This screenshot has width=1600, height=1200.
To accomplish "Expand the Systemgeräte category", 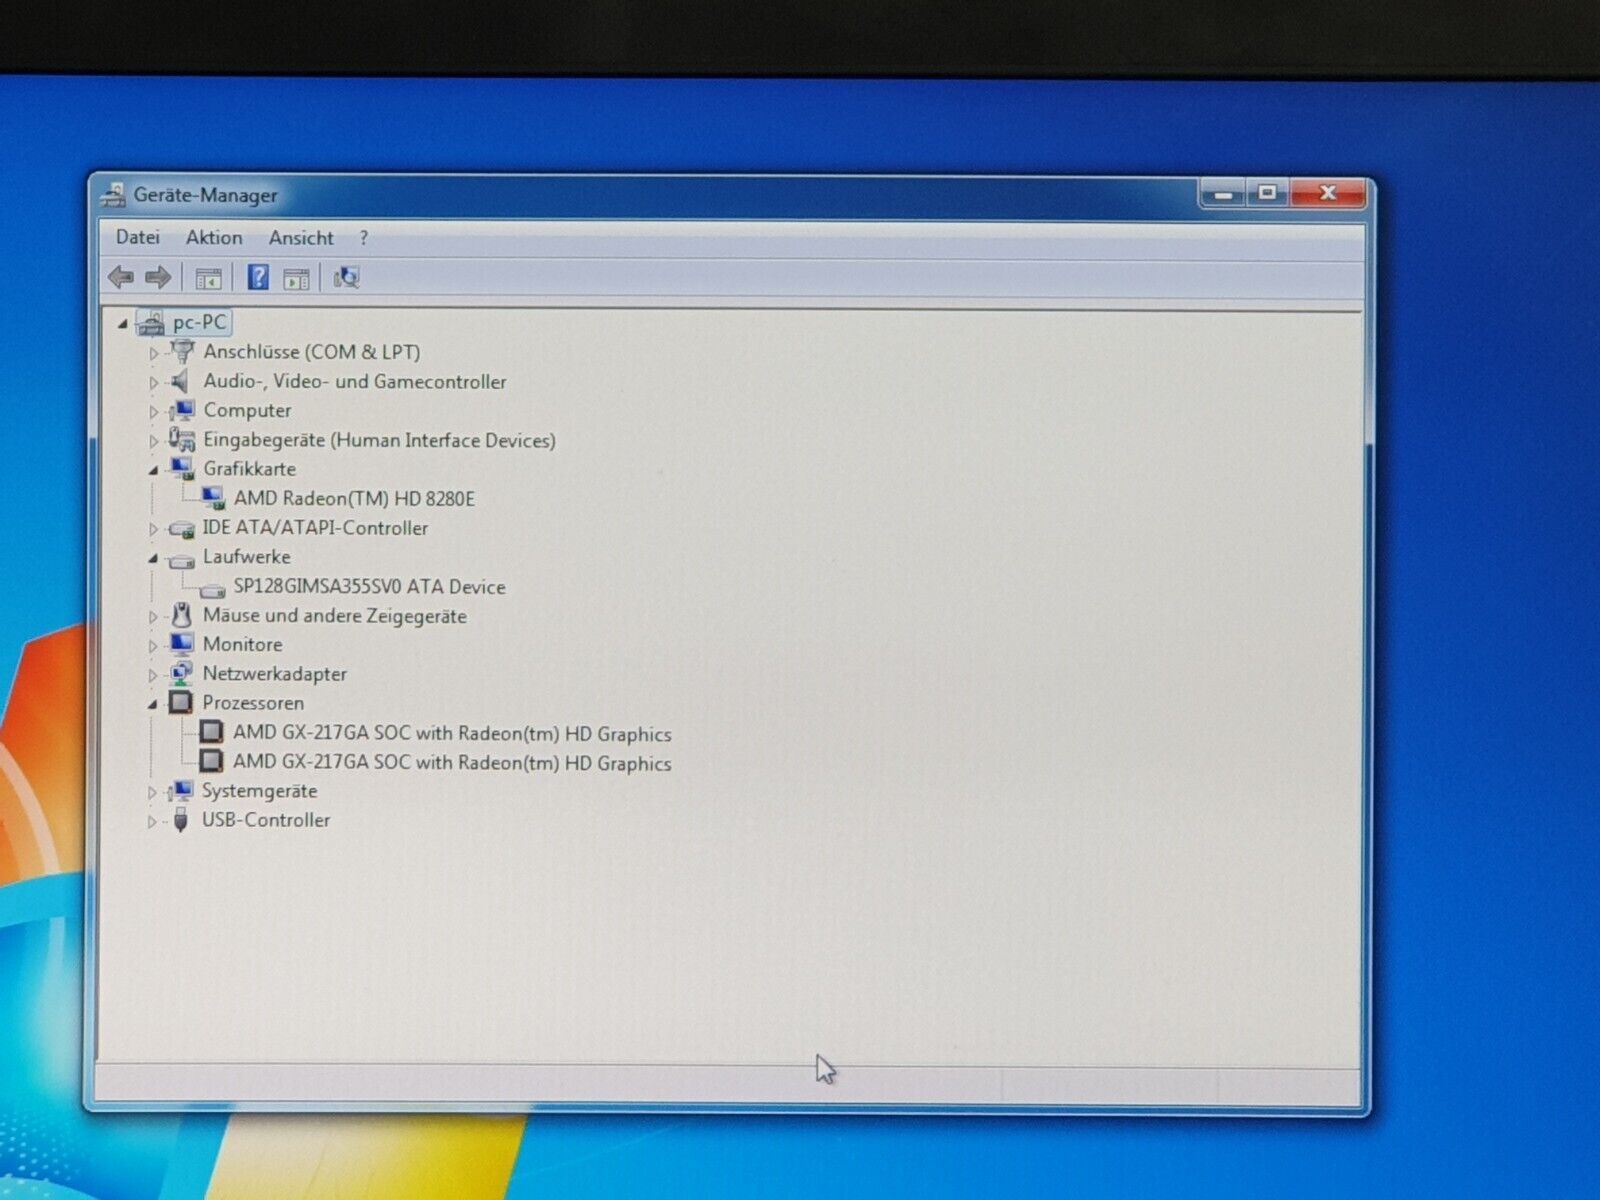I will (152, 792).
